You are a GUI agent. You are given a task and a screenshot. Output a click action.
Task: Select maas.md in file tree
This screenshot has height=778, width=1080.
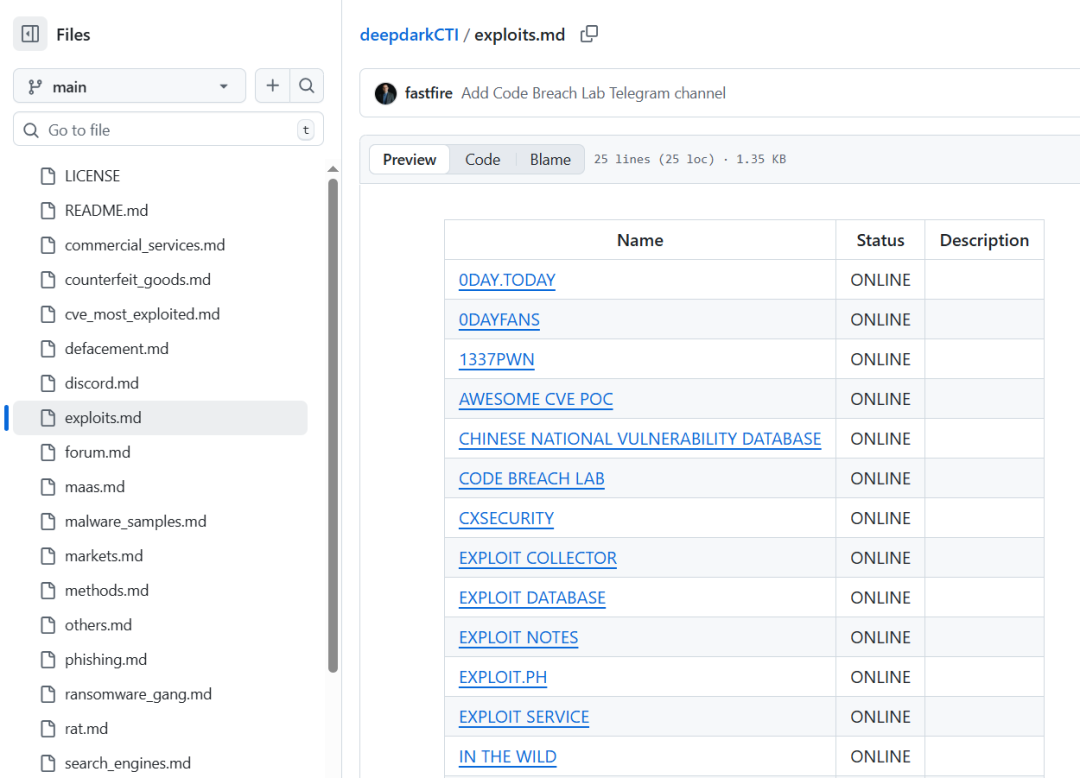pyautogui.click(x=160, y=487)
